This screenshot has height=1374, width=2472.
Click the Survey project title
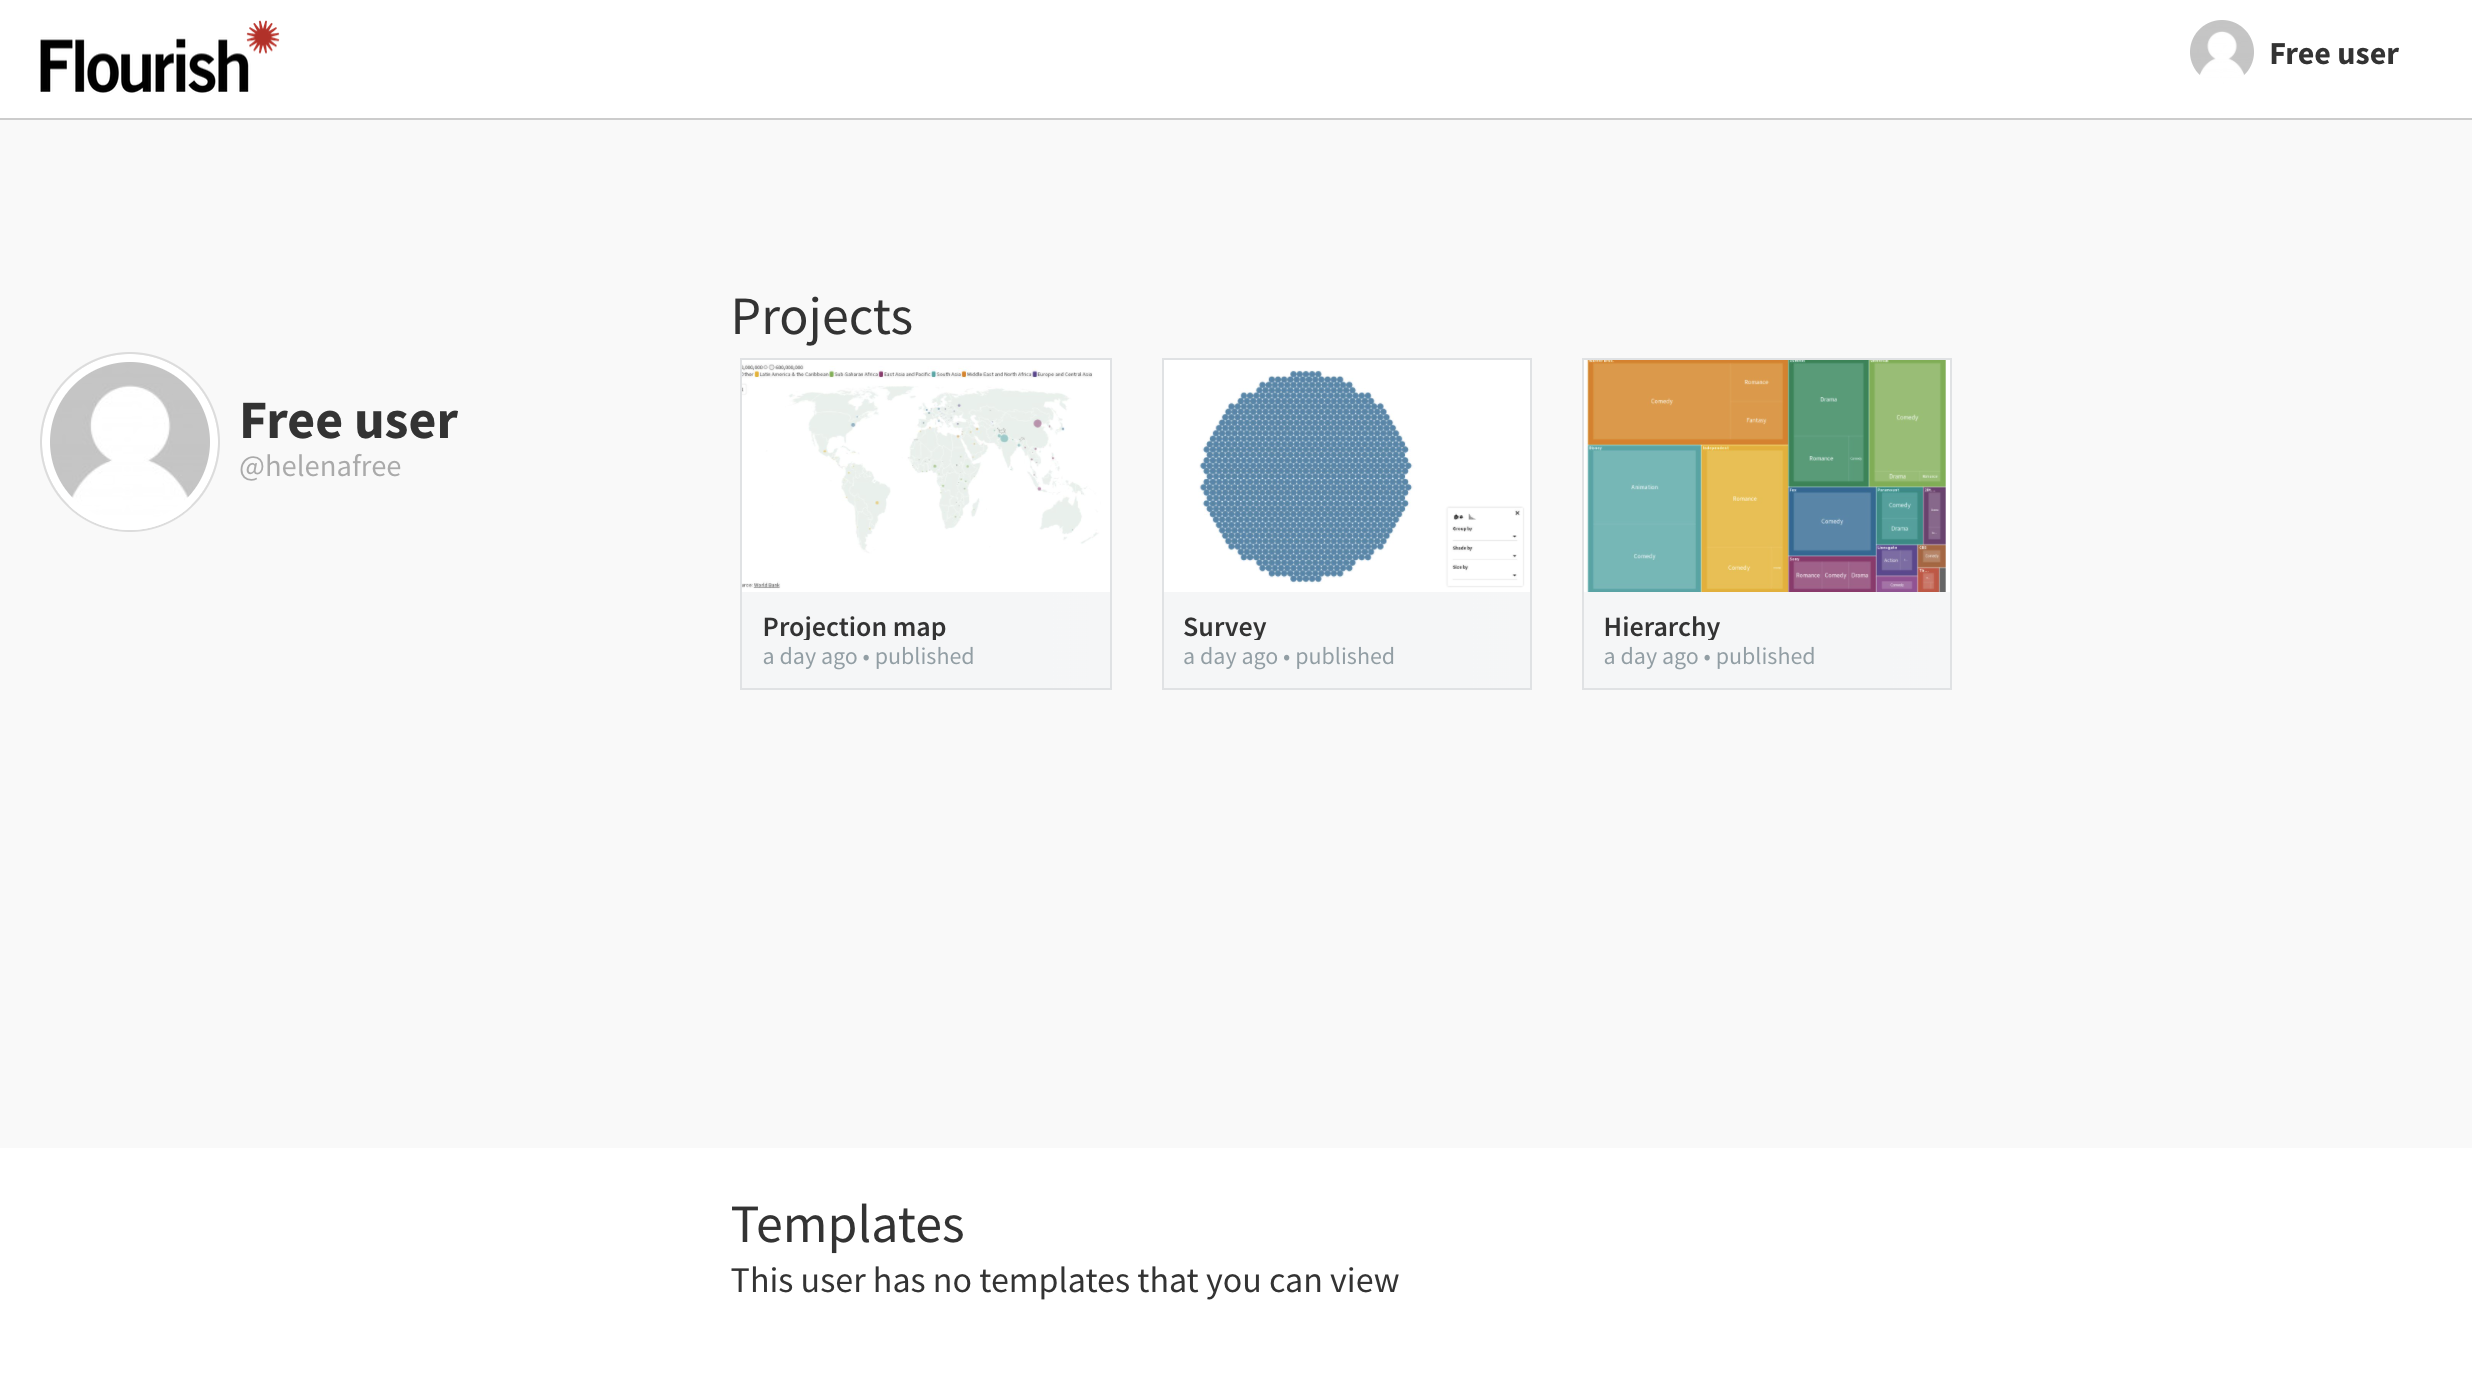coord(1224,627)
